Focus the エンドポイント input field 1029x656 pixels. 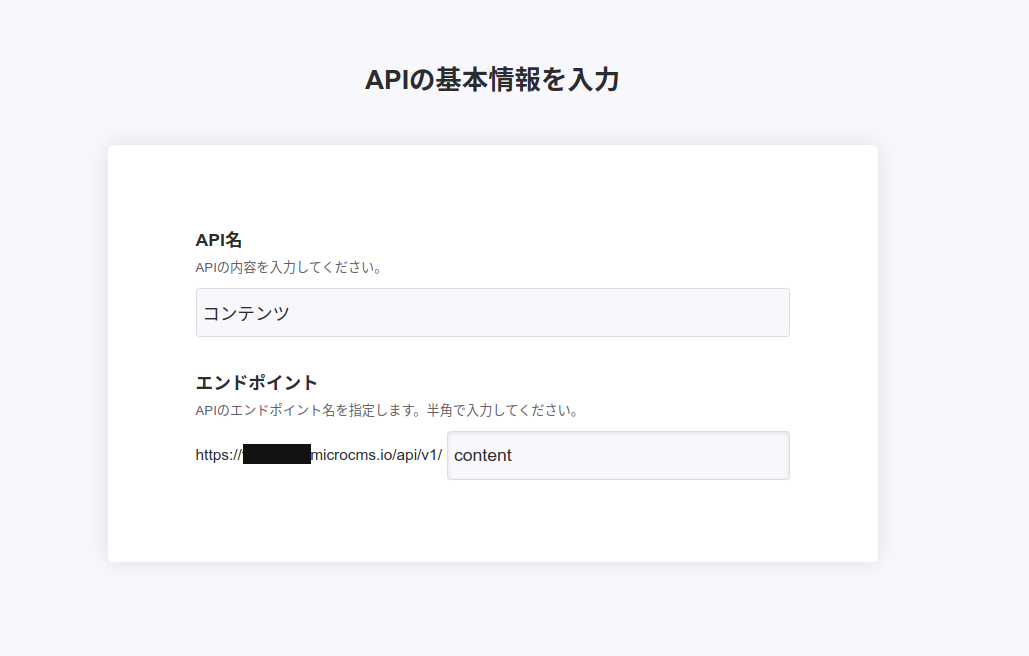618,455
